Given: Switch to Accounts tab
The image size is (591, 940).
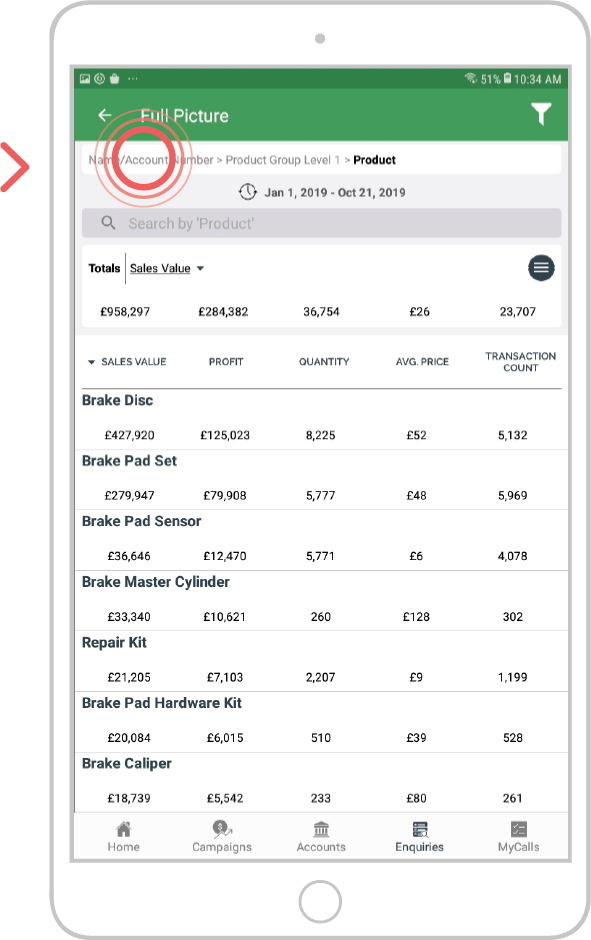Looking at the screenshot, I should point(321,836).
